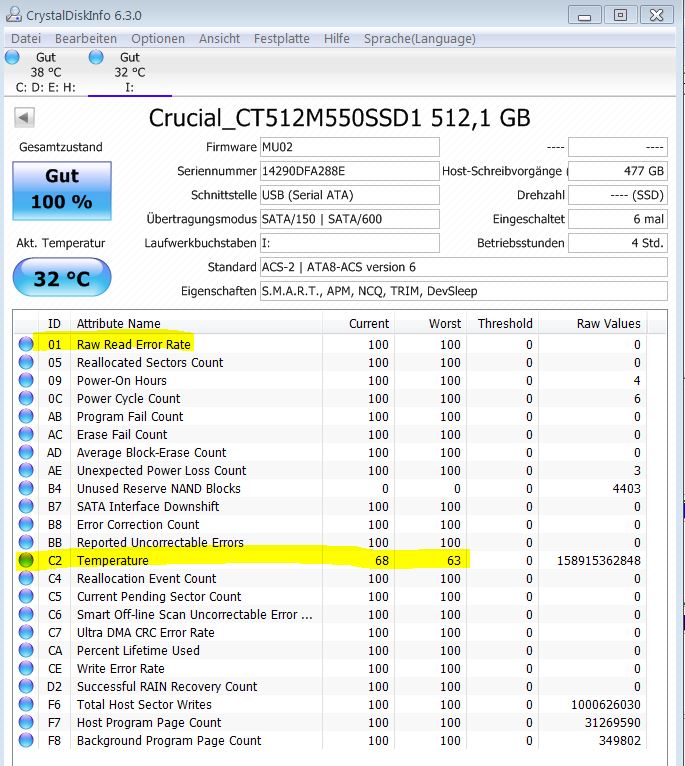Open the Hilfe menu
The width and height of the screenshot is (685, 766).
pos(337,39)
